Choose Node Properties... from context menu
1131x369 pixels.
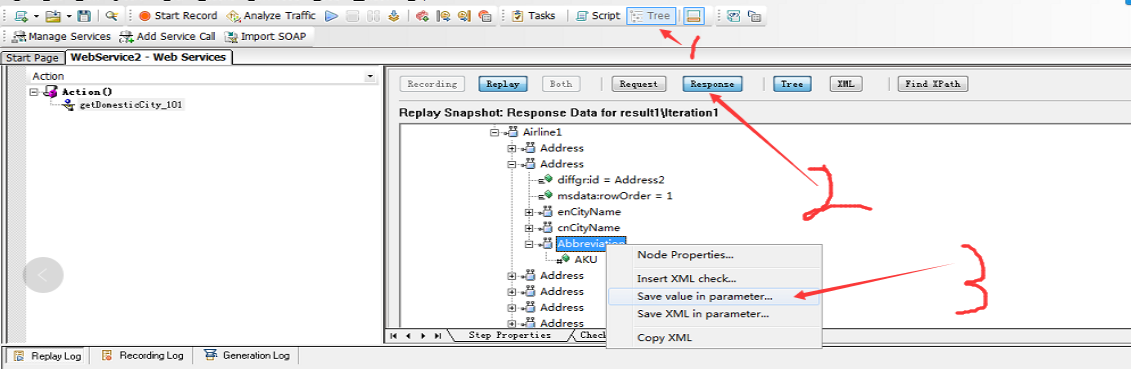click(713, 254)
